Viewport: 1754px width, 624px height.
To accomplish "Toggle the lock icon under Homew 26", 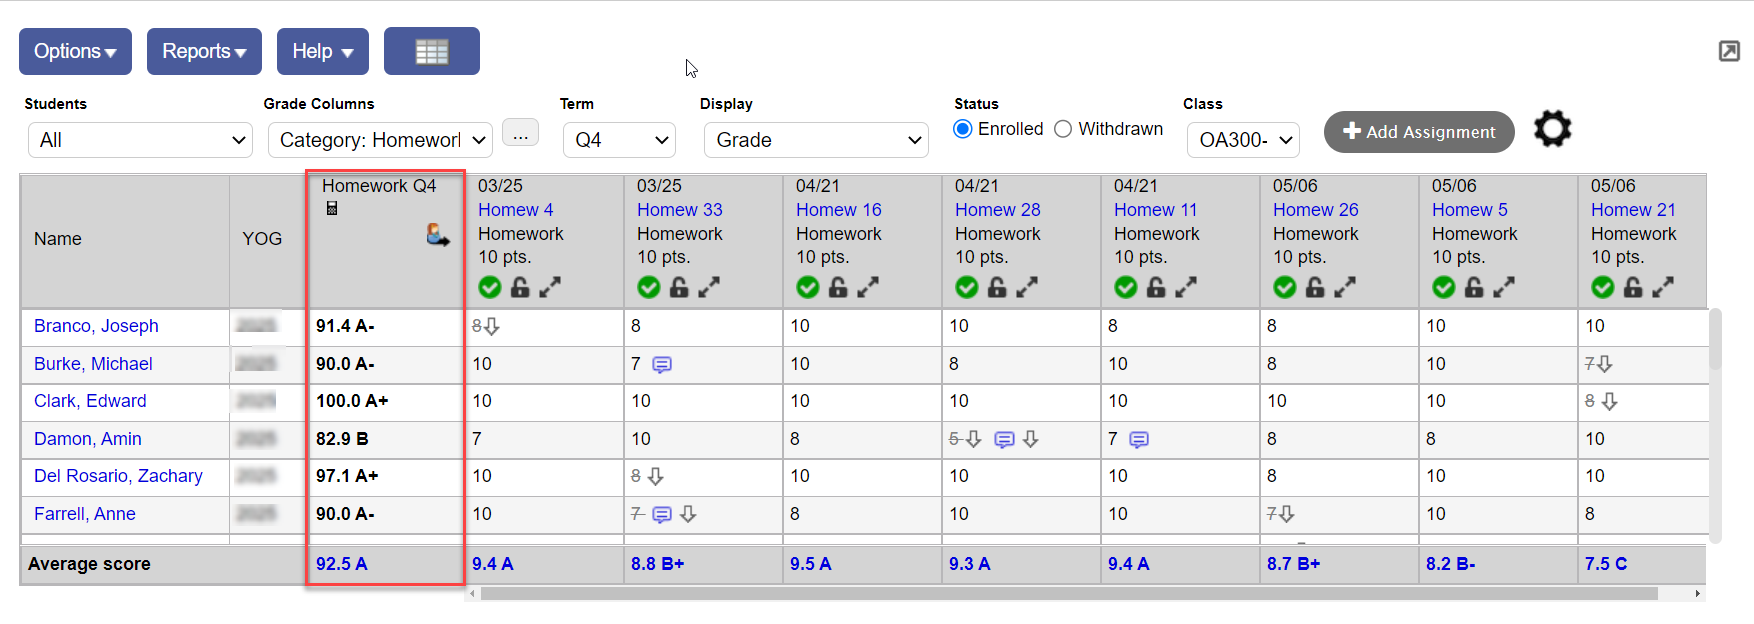I will [1315, 287].
